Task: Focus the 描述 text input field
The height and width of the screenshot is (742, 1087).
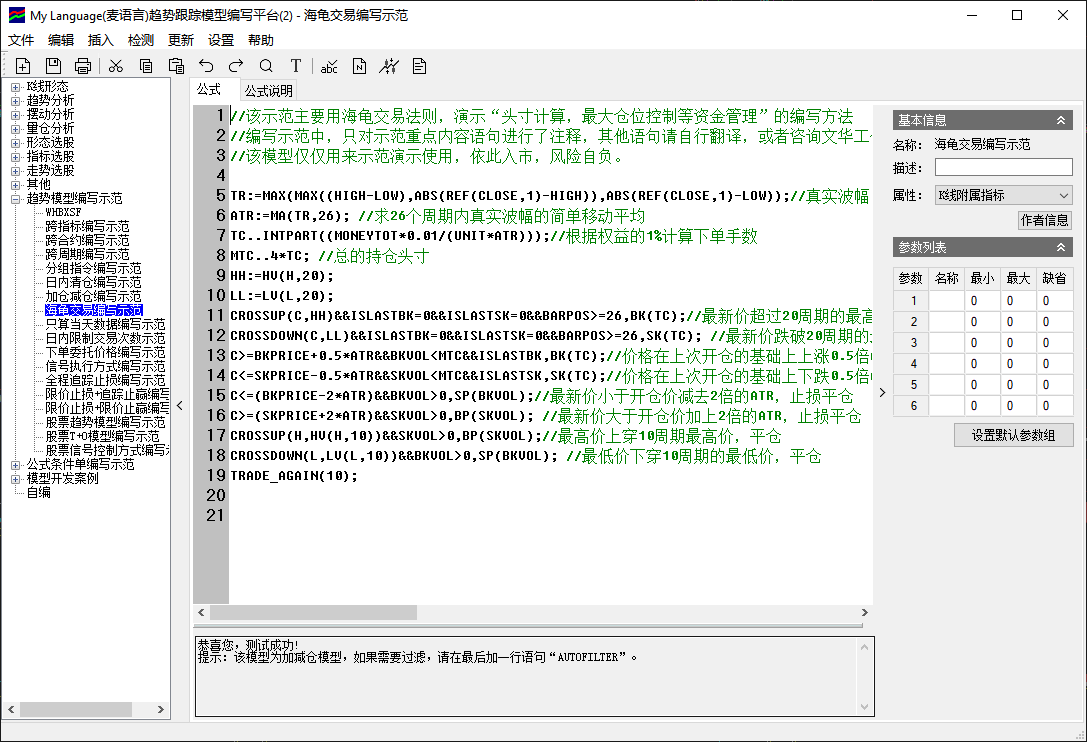Action: pos(1003,168)
